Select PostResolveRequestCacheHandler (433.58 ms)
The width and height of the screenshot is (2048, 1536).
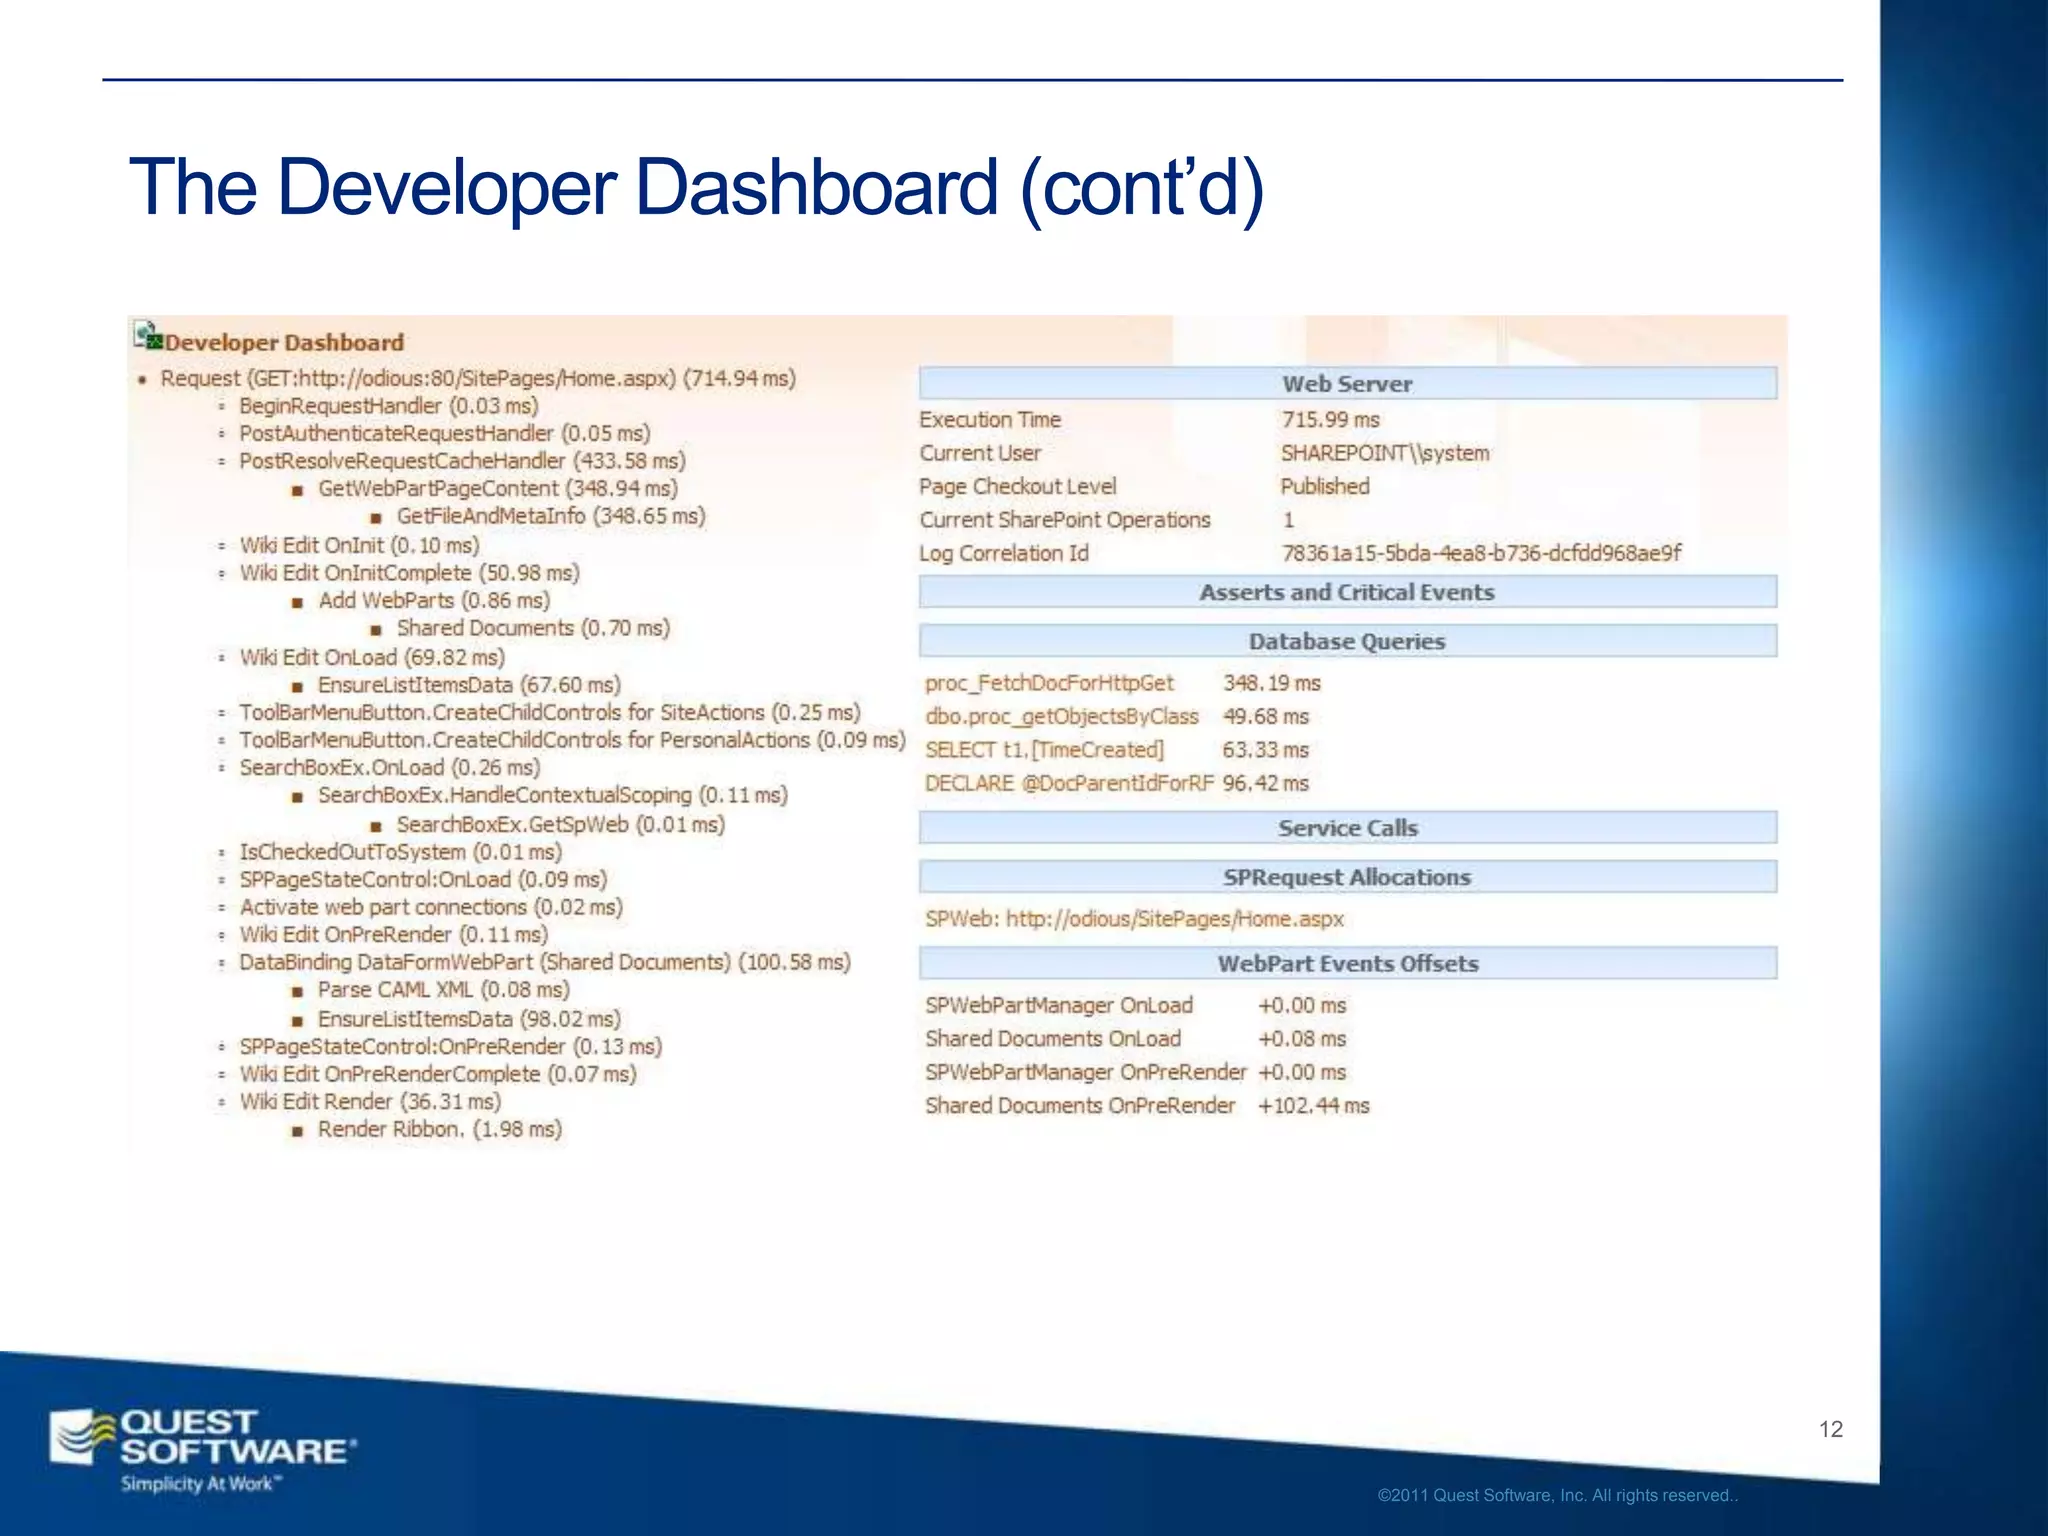click(462, 461)
